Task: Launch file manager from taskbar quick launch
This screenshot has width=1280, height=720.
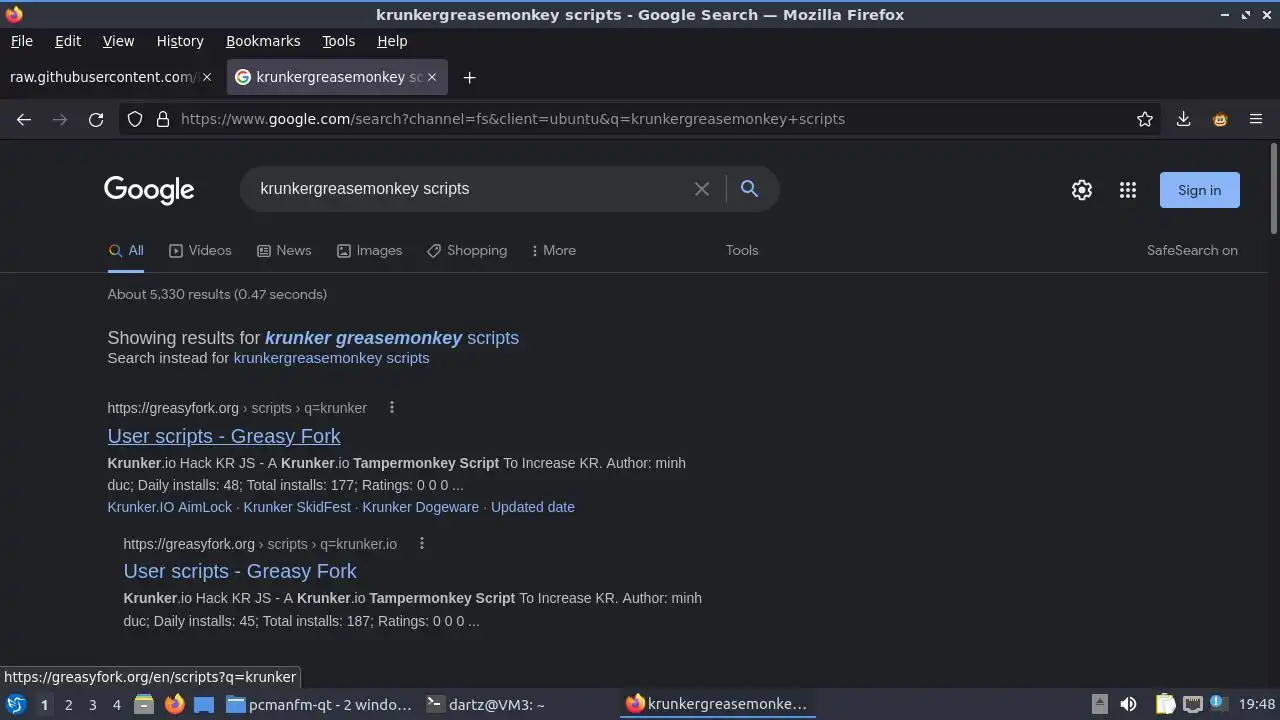Action: pyautogui.click(x=144, y=704)
